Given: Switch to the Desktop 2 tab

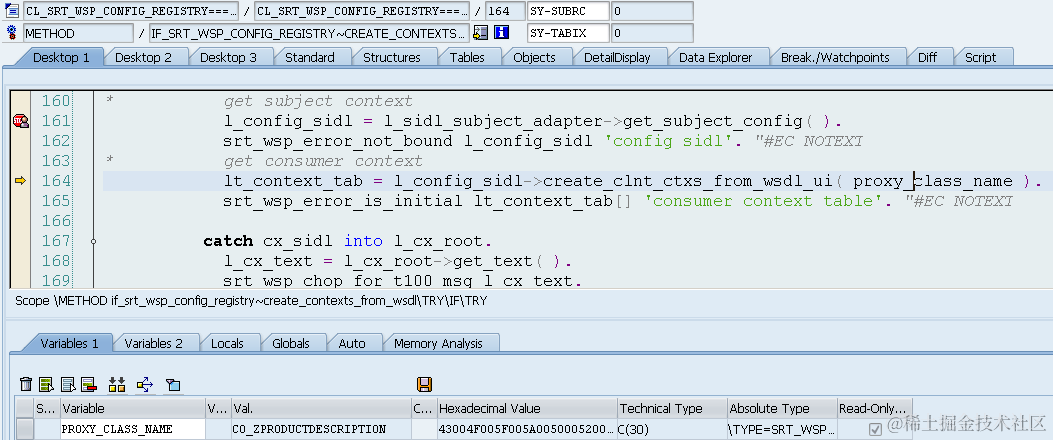Looking at the screenshot, I should [143, 57].
